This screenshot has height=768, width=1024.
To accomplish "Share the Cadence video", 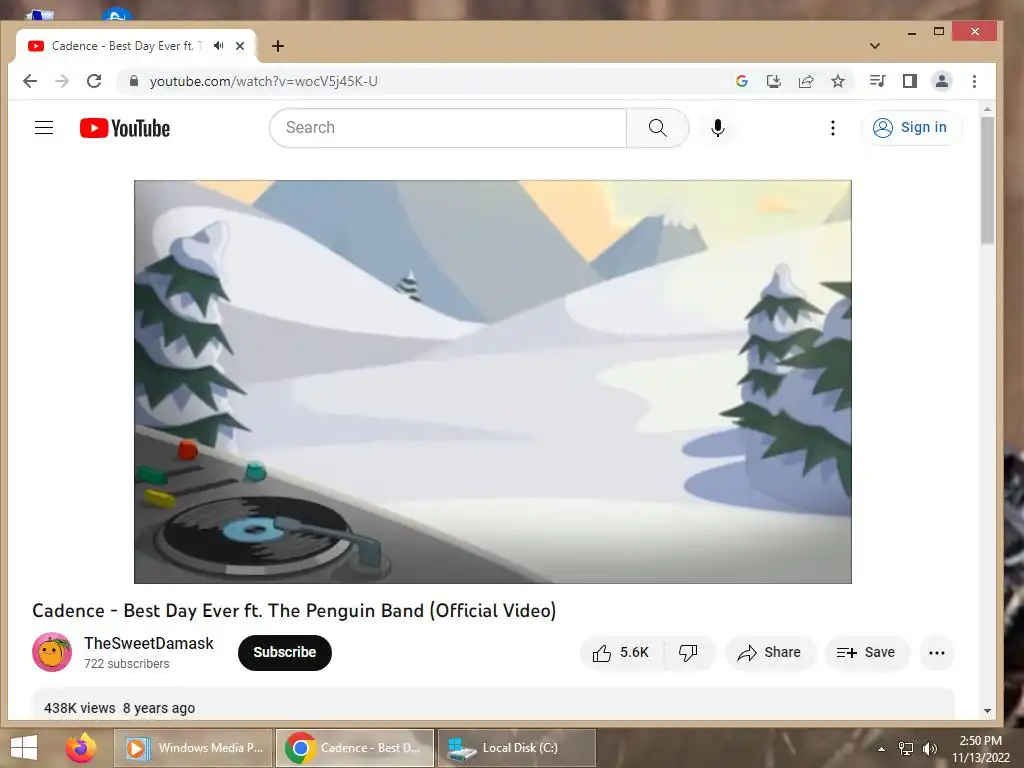I will click(769, 652).
